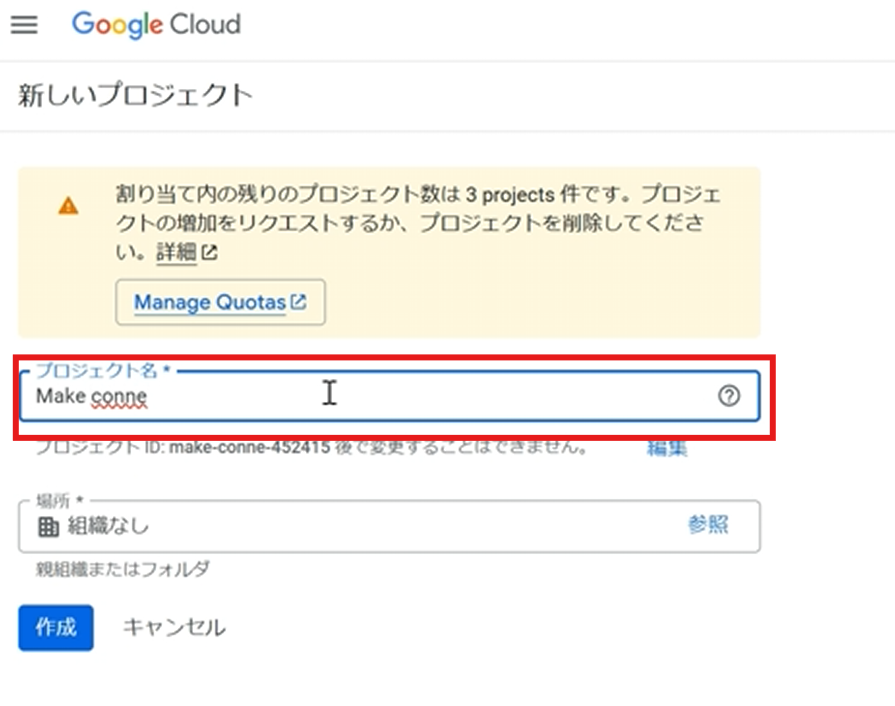Click the 組織なし location value
Viewport: 895px width, 706px height.
click(x=108, y=526)
